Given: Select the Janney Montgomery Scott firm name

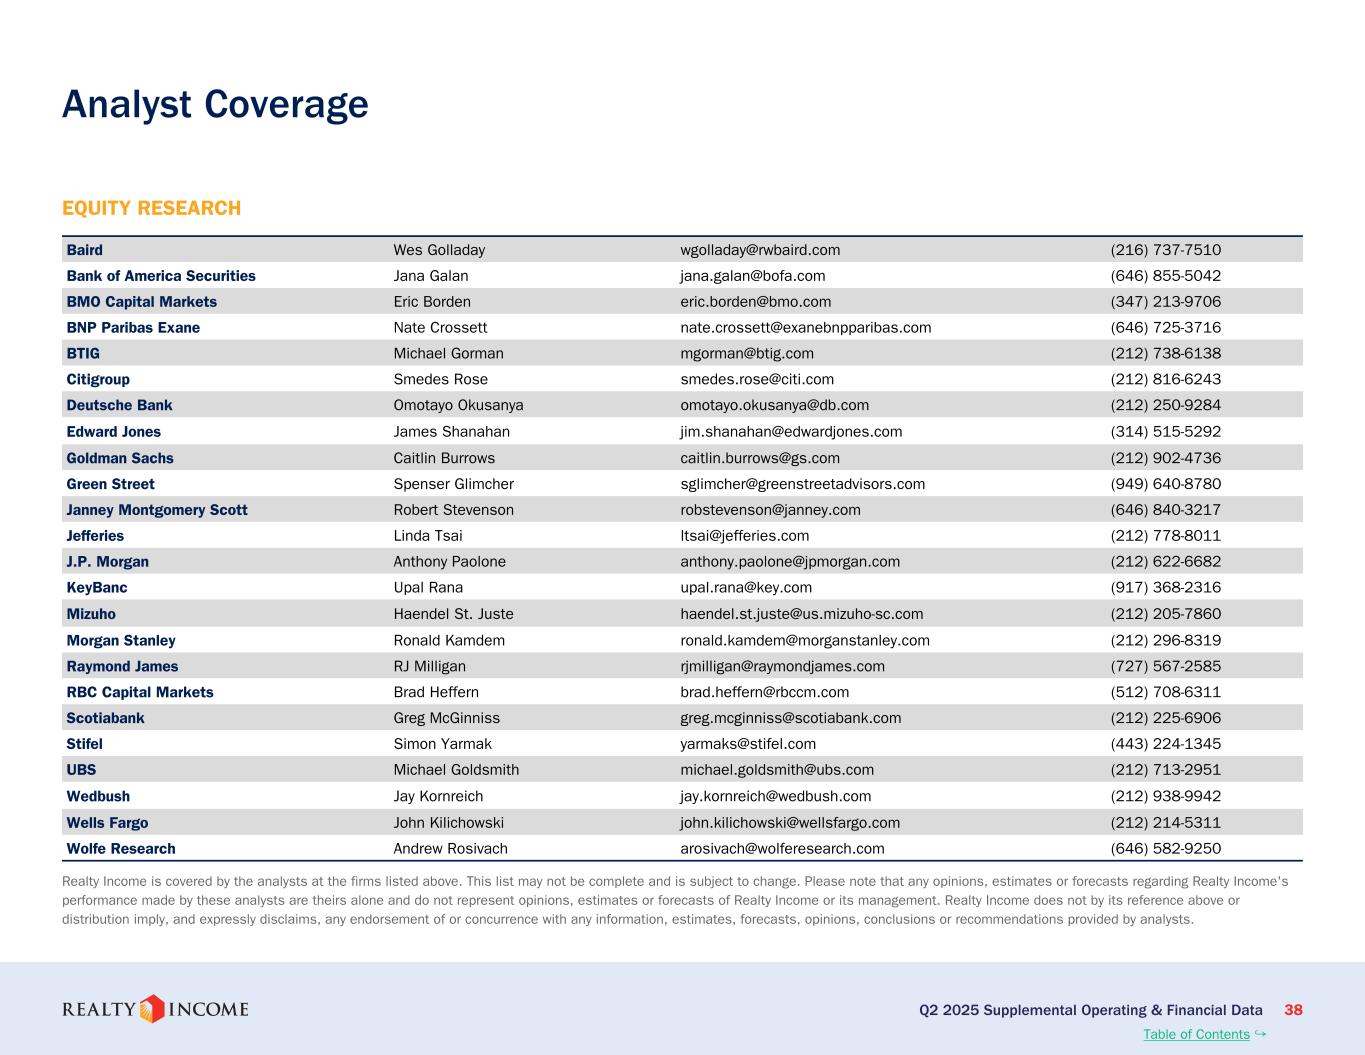Looking at the screenshot, I should [157, 510].
